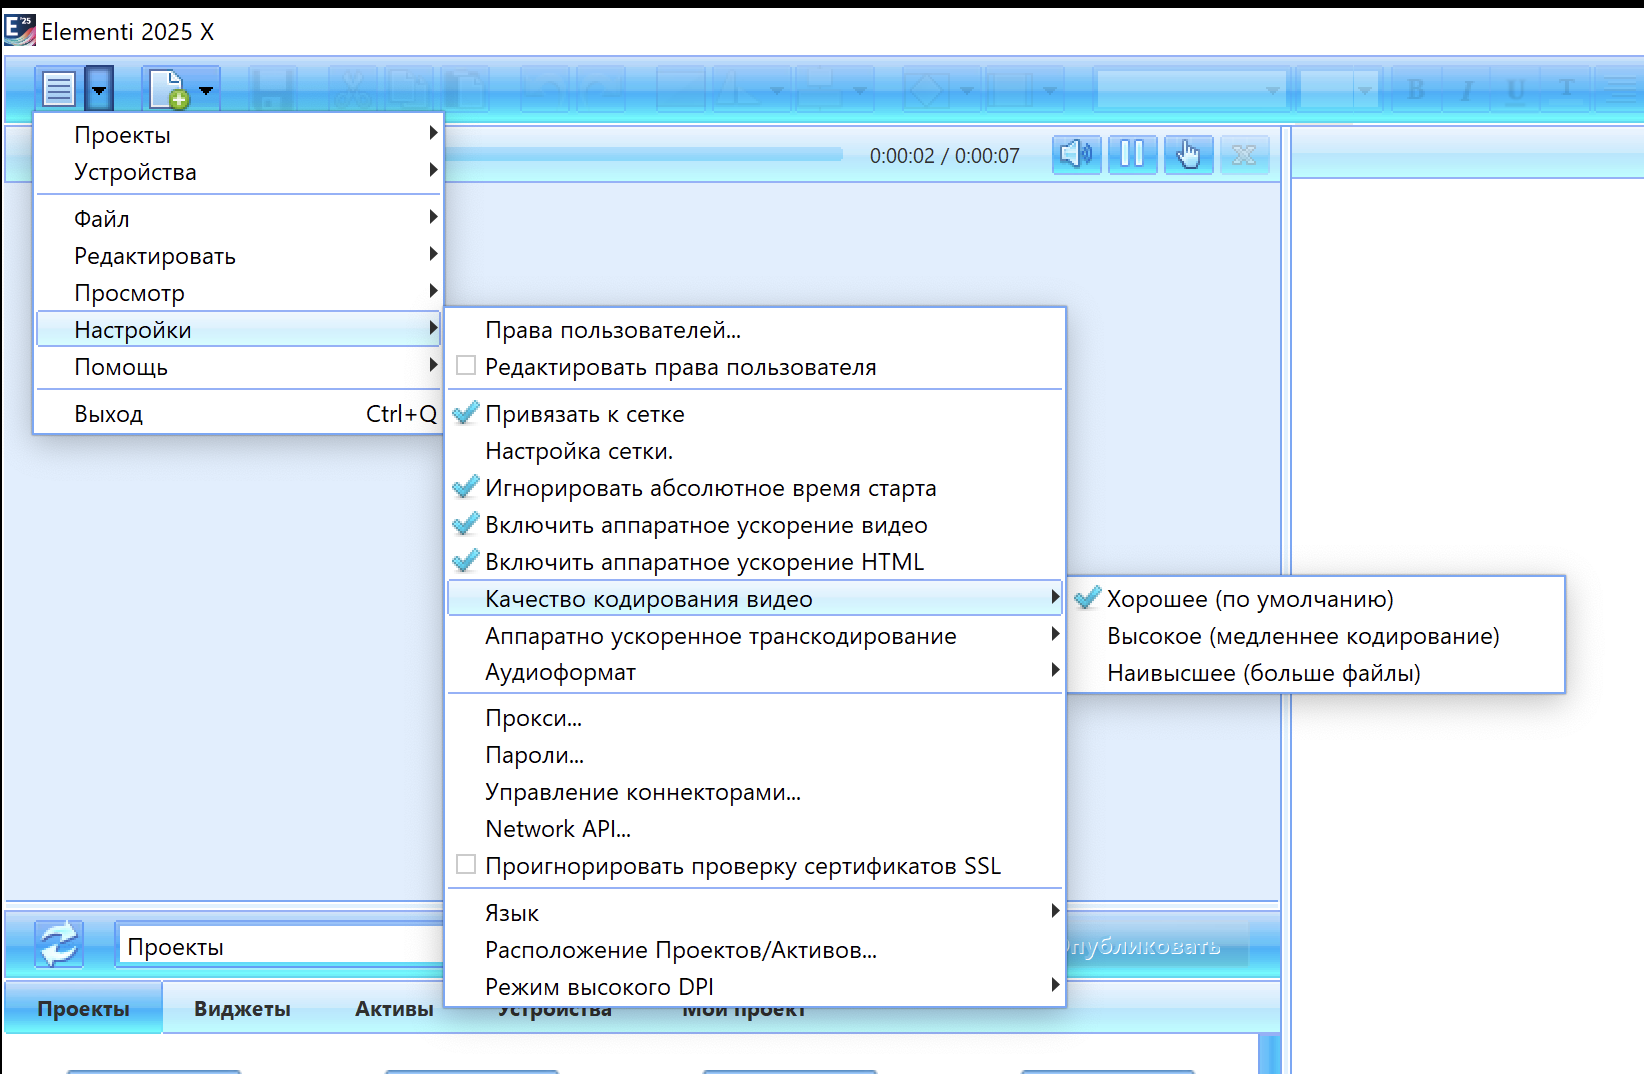Expand Качество кодирования видео submenu
Image resolution: width=1644 pixels, height=1074 pixels.
pos(755,599)
